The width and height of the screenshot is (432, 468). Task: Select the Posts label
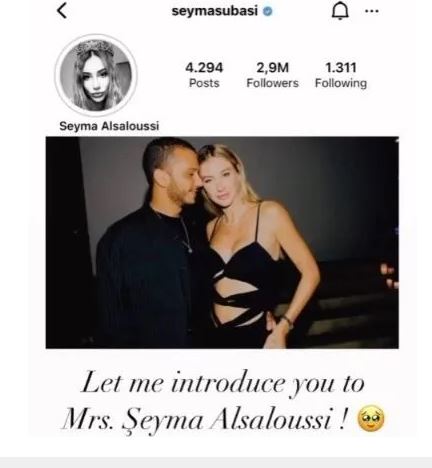click(204, 83)
